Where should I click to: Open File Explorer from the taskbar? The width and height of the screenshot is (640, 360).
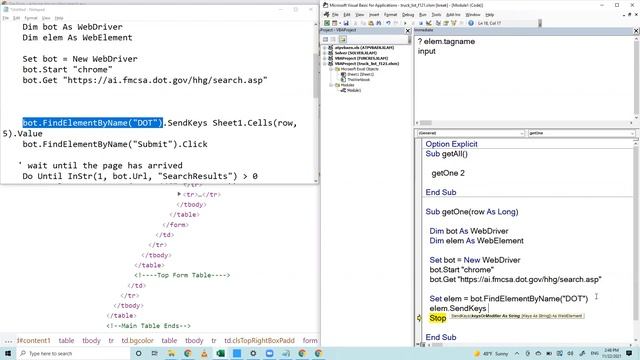tap(171, 353)
